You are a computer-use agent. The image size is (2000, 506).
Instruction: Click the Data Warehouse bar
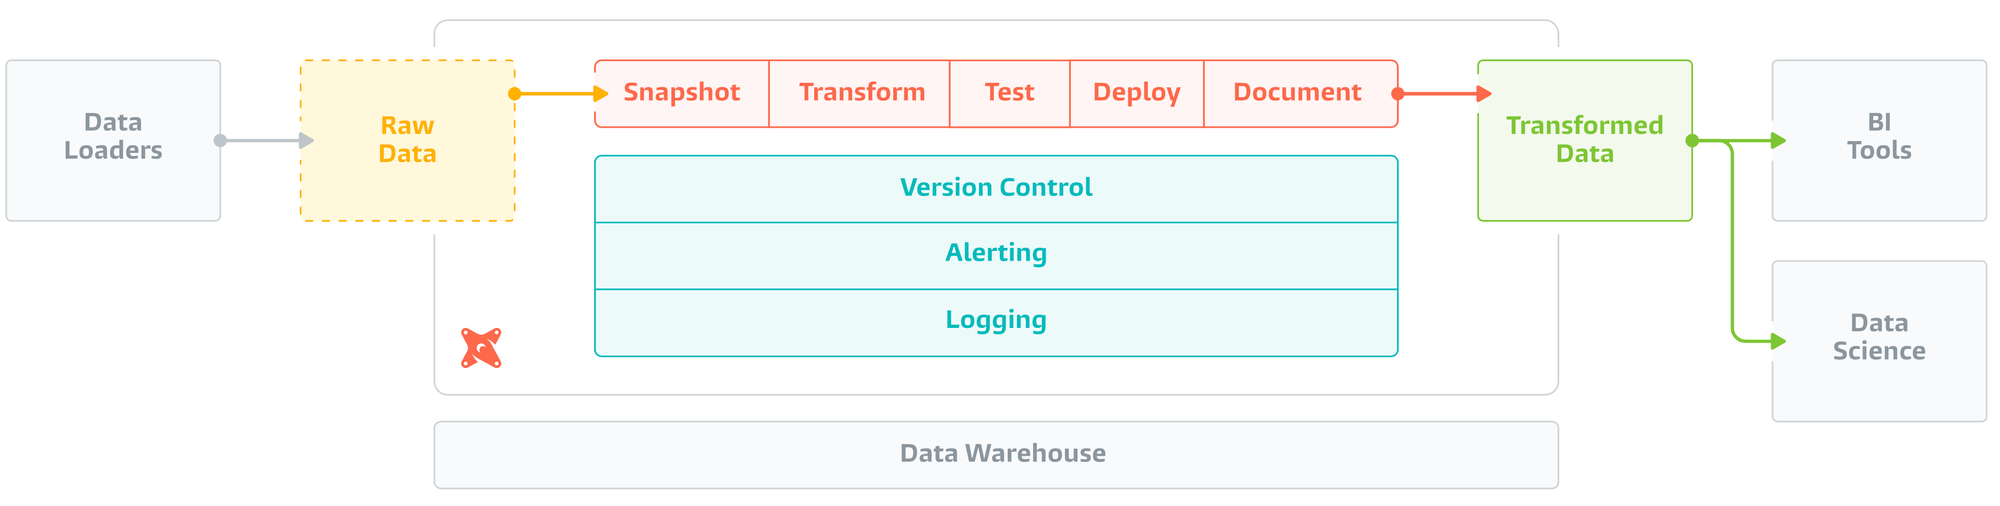[996, 455]
